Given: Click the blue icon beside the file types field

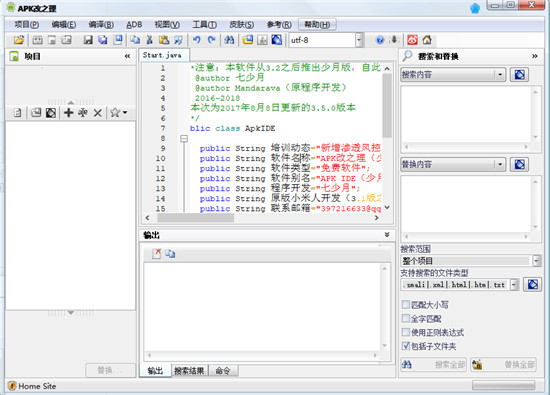Looking at the screenshot, I should pos(532,284).
